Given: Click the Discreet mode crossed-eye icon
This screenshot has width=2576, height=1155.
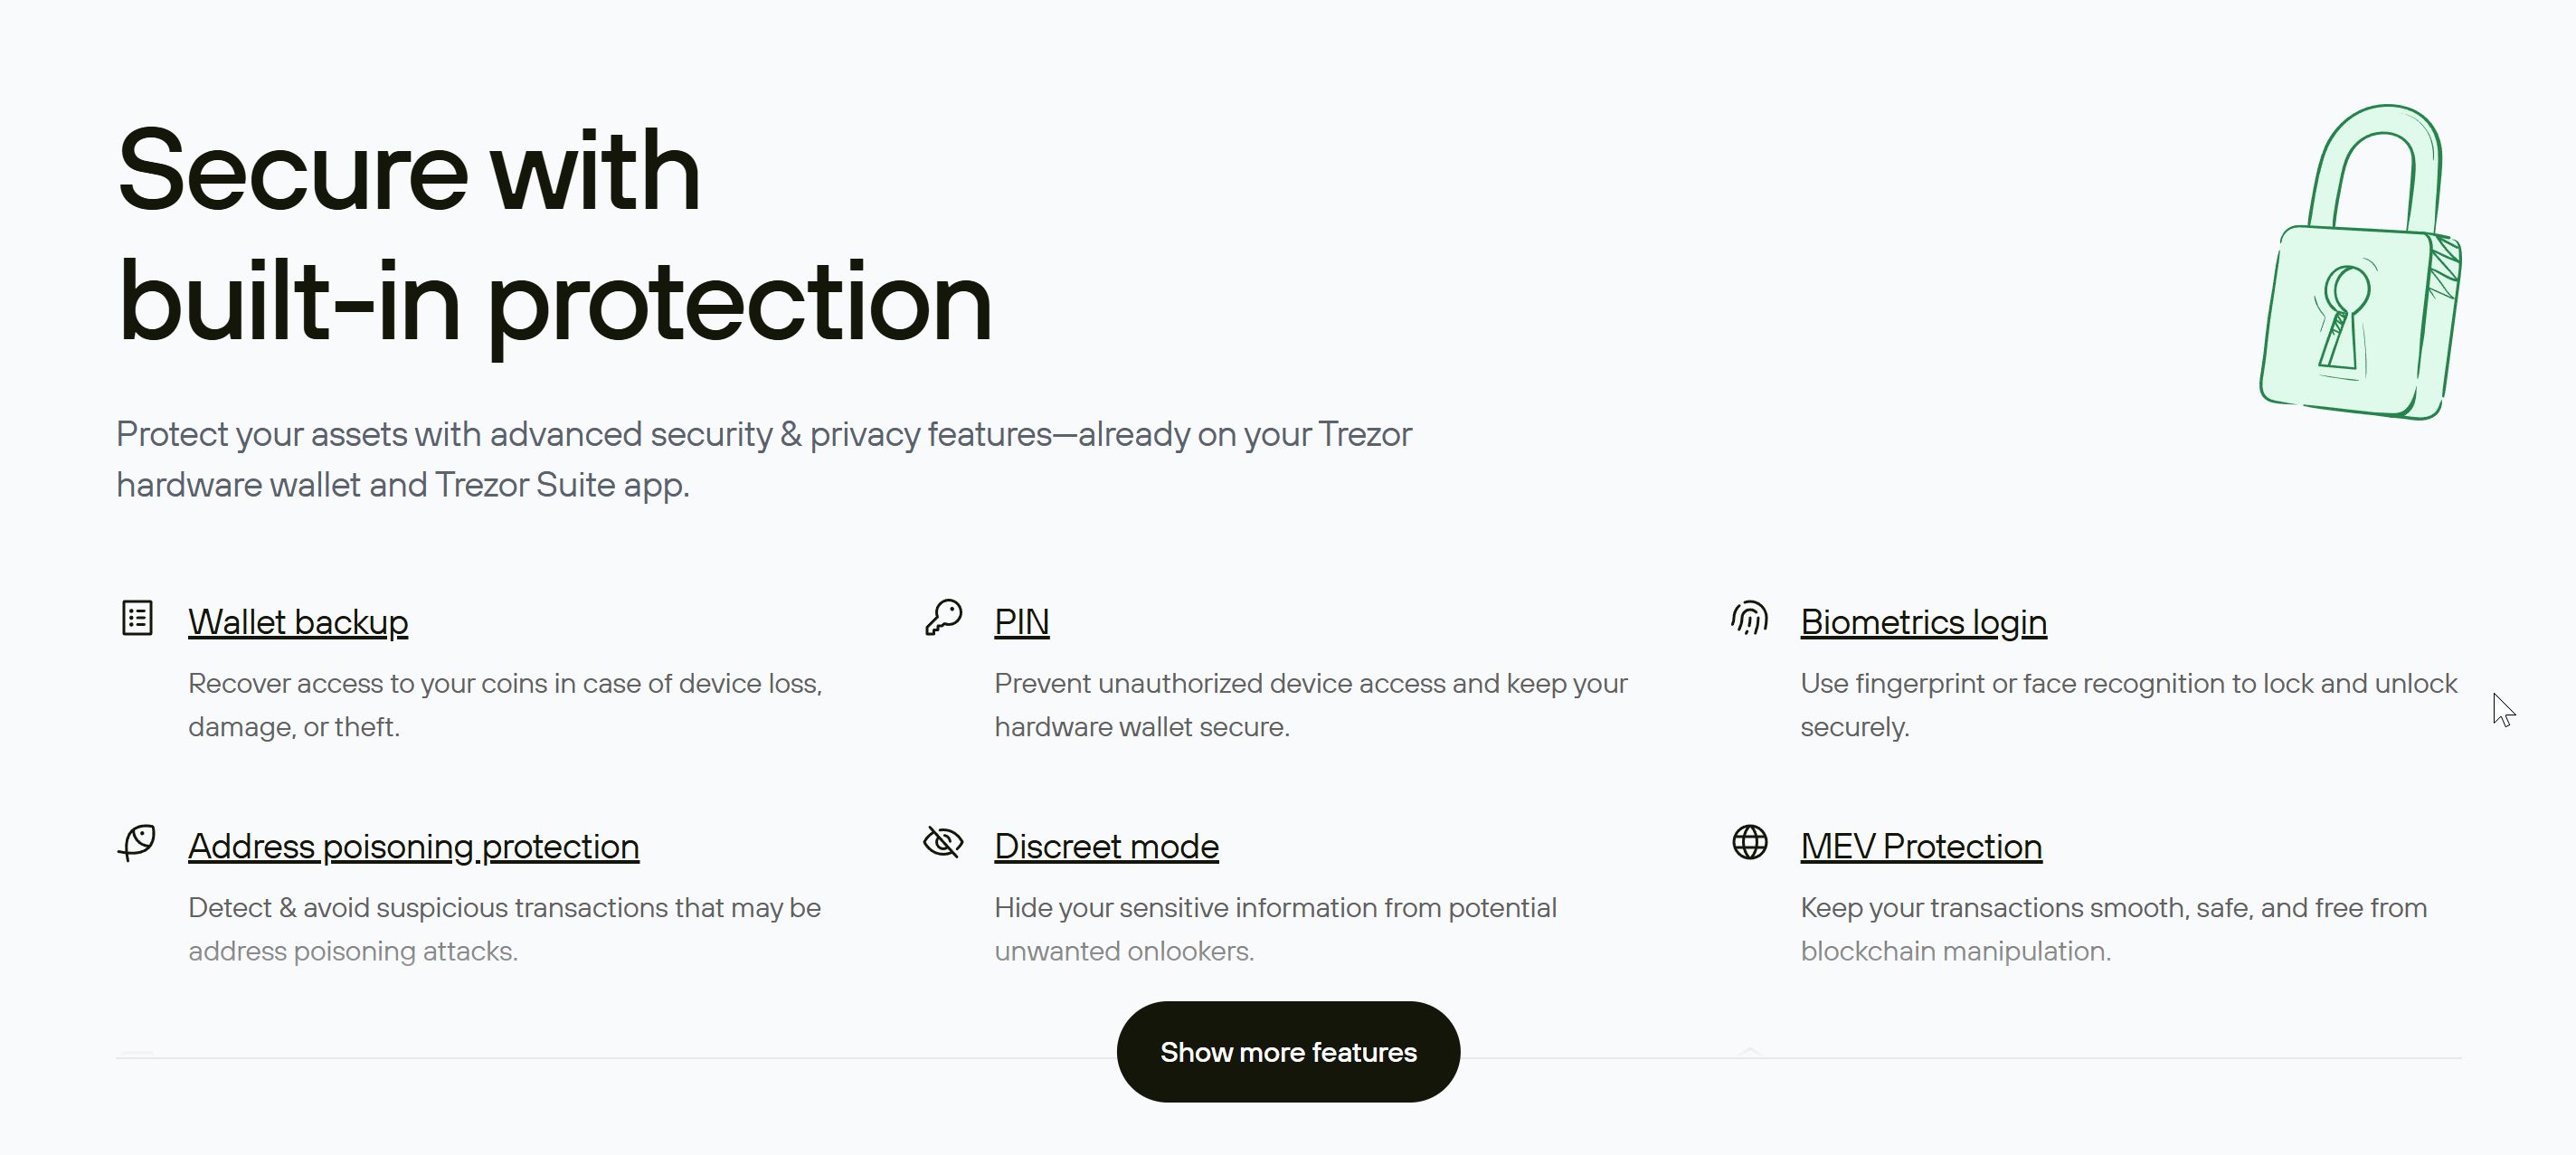Looking at the screenshot, I should pos(943,843).
